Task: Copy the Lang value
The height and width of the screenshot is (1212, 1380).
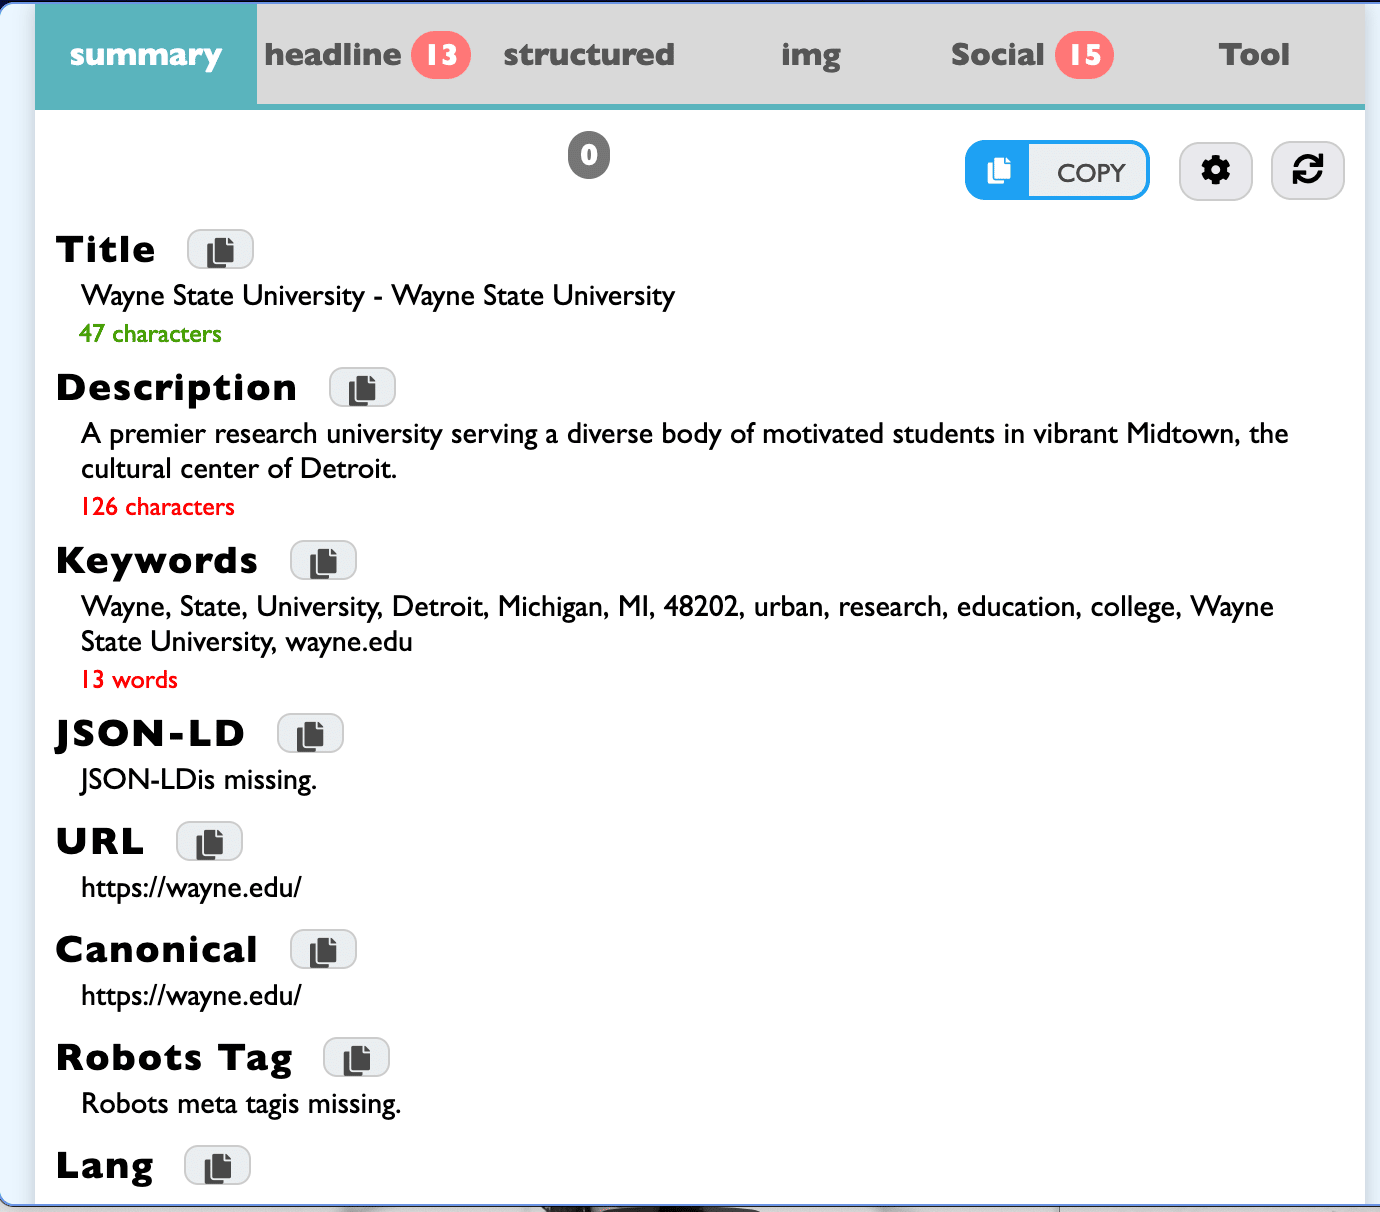Action: [x=217, y=1165]
